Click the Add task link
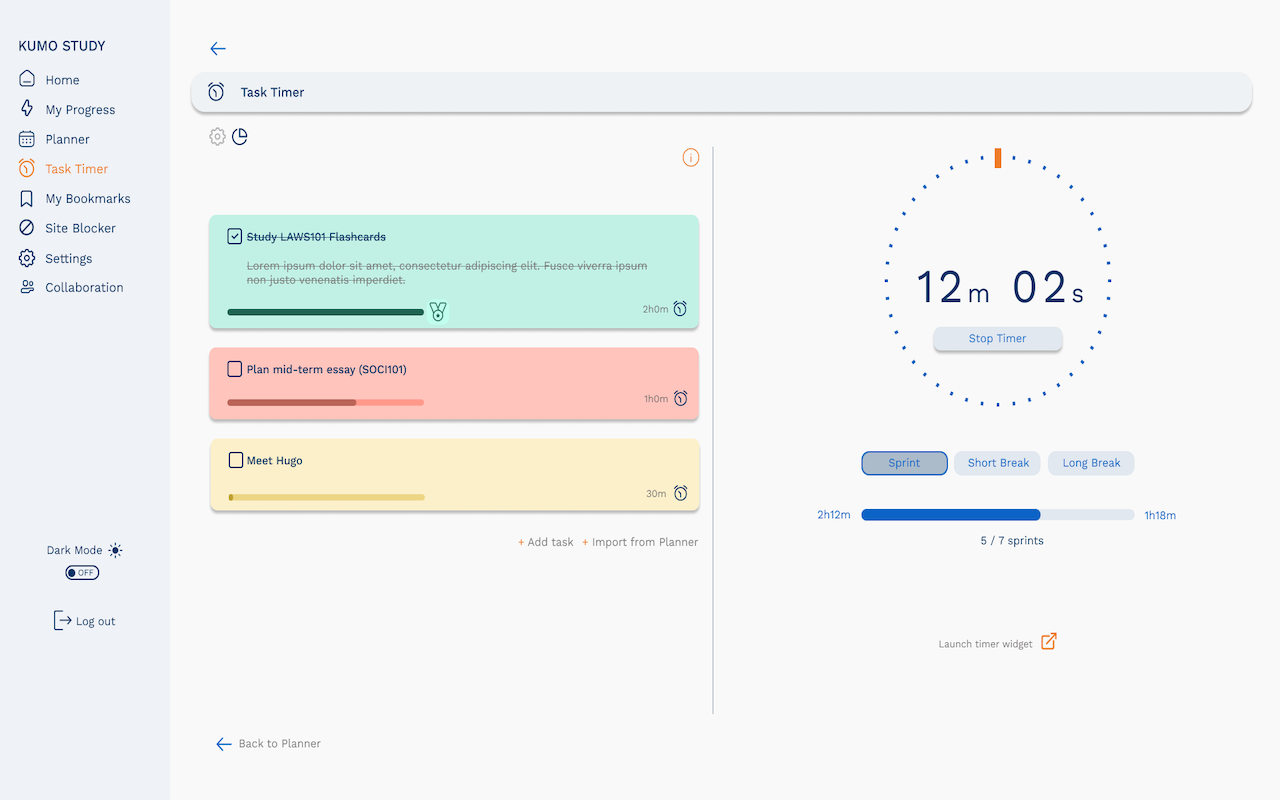1280x800 pixels. pos(549,542)
